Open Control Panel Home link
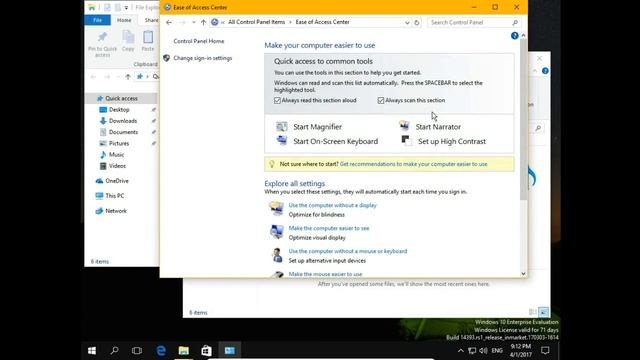Screen dimensions: 640x360 199,41
